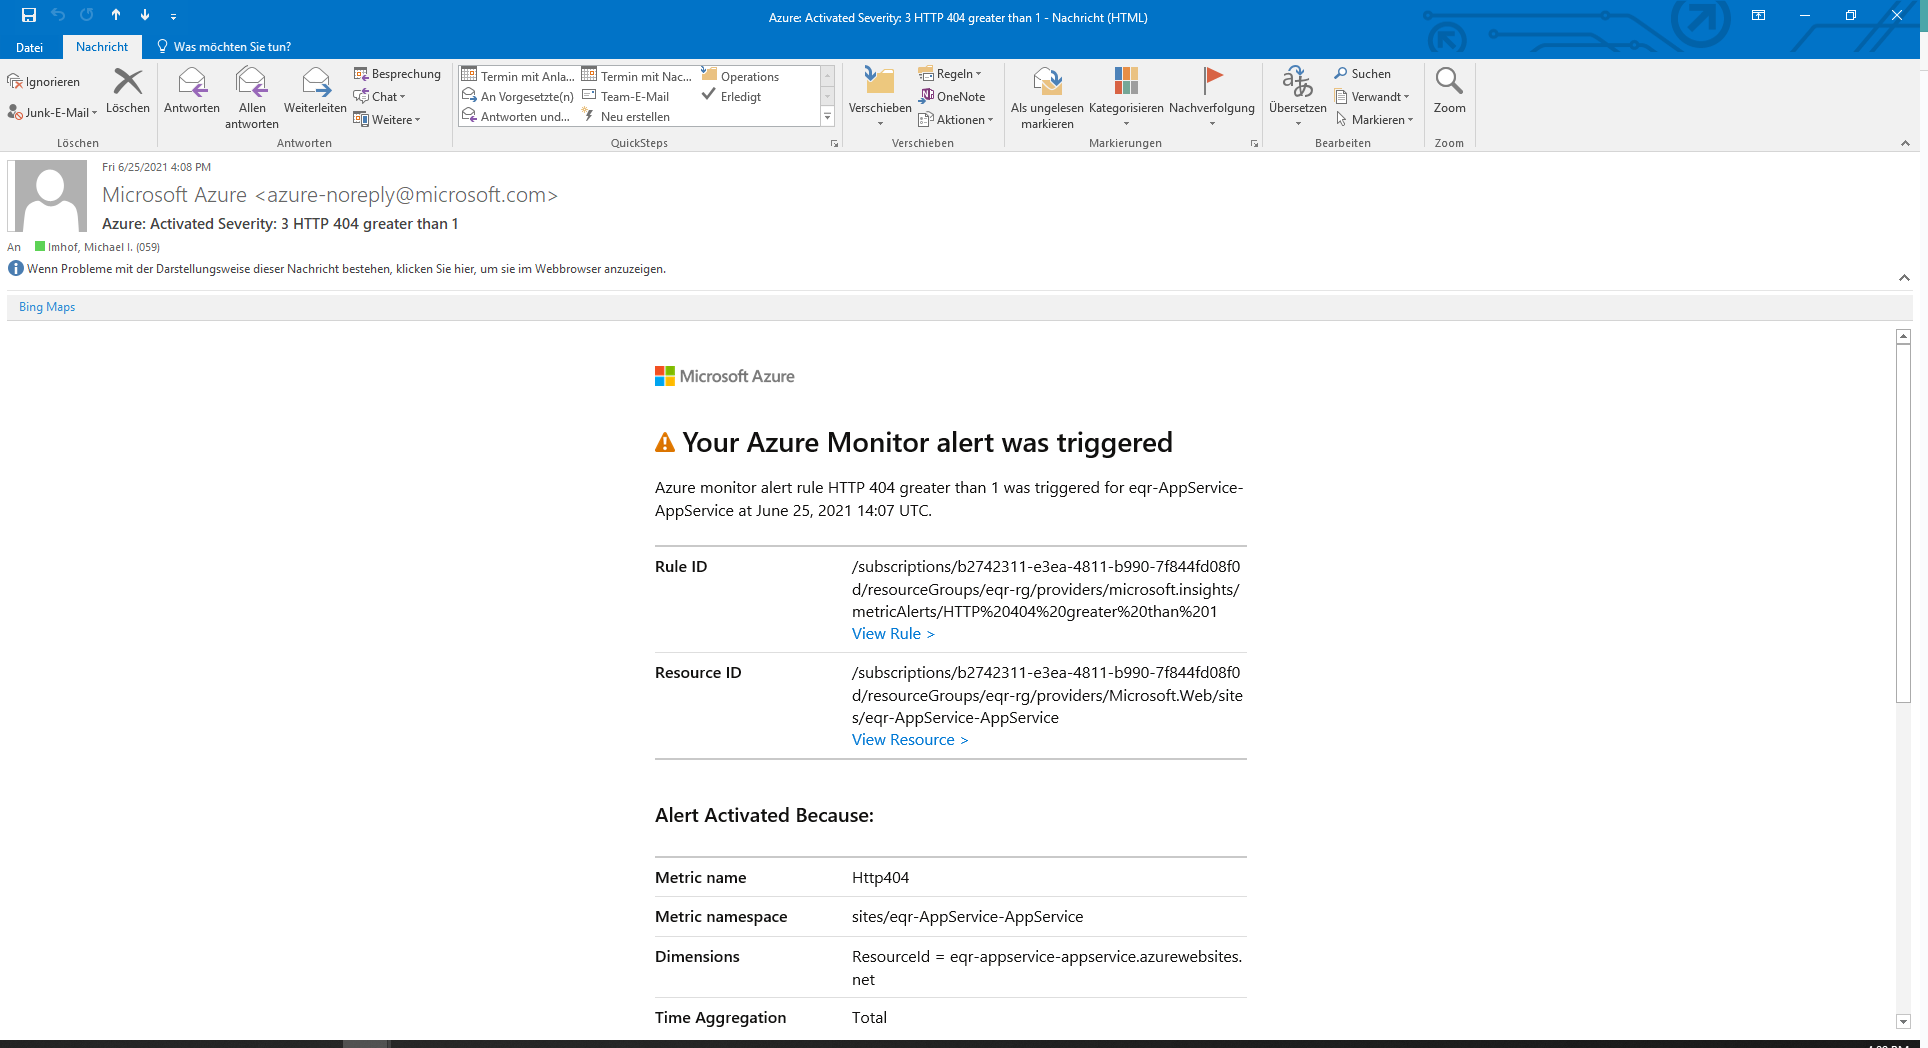This screenshot has width=1928, height=1048.
Task: Forward the mail with Weiterleiten
Action: pos(315,91)
